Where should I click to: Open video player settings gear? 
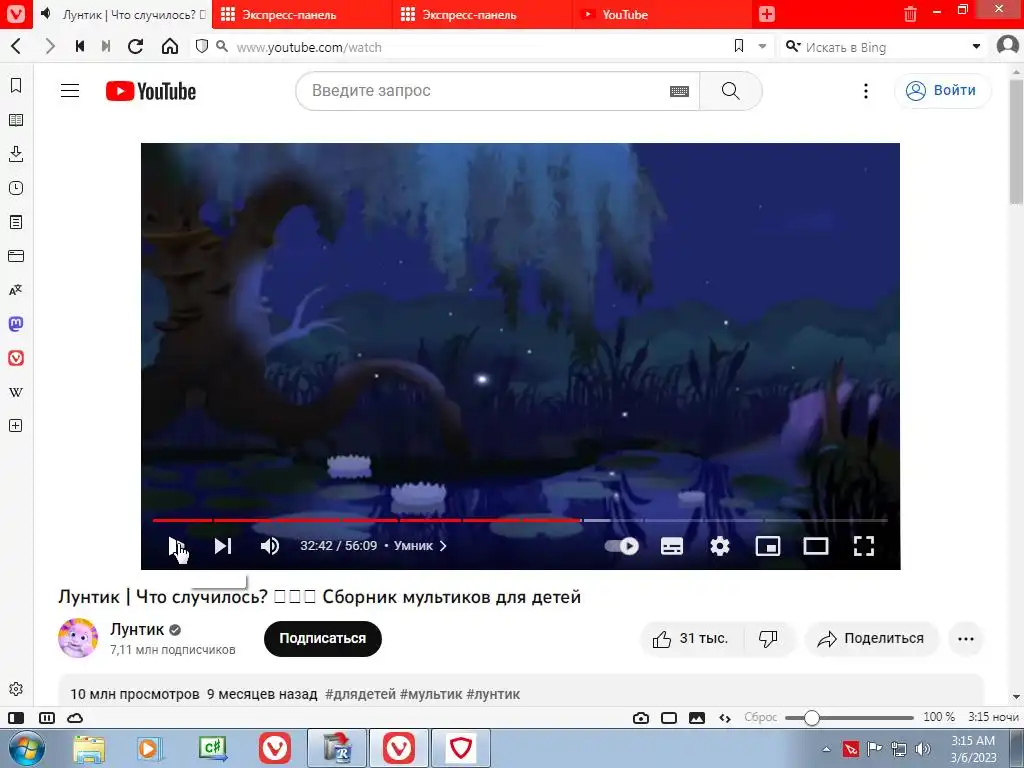(x=720, y=546)
